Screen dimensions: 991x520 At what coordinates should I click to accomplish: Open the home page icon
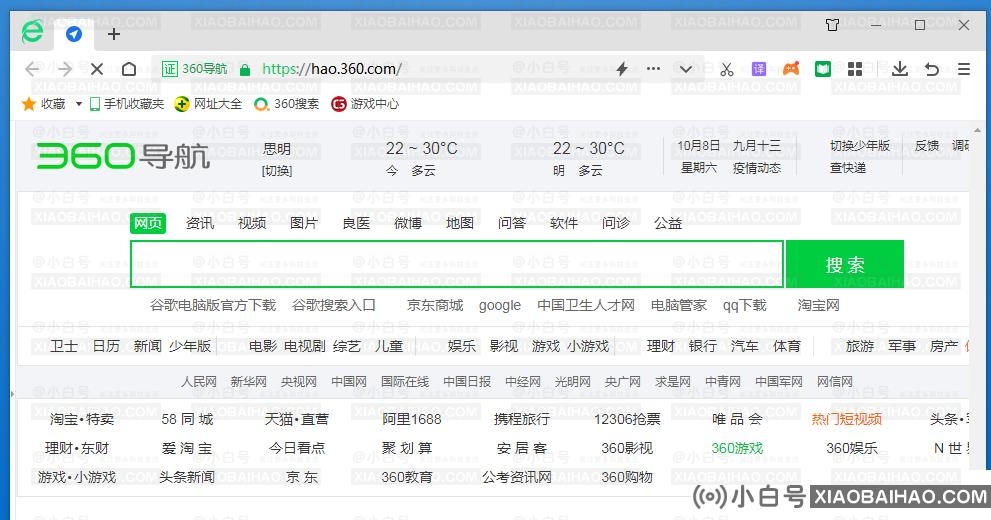[x=129, y=69]
